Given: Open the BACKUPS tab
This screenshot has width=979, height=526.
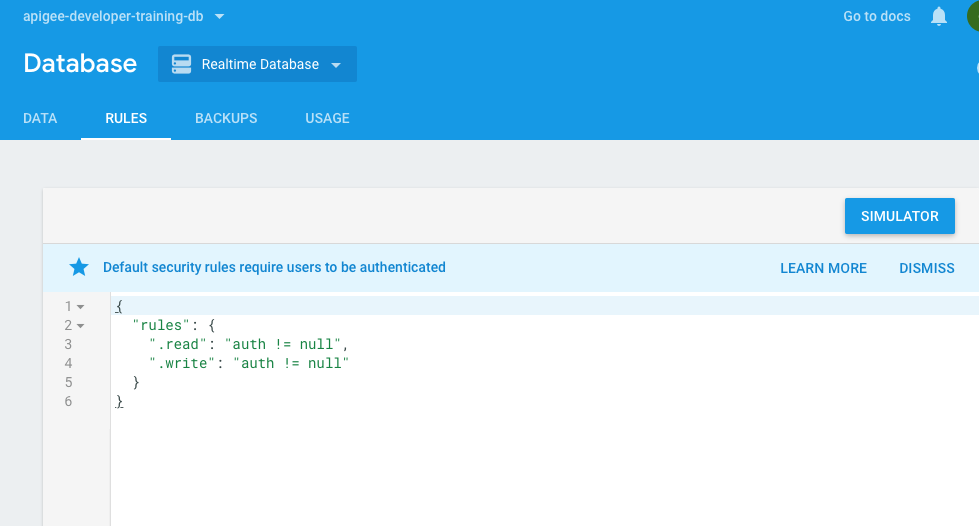Looking at the screenshot, I should pos(226,118).
